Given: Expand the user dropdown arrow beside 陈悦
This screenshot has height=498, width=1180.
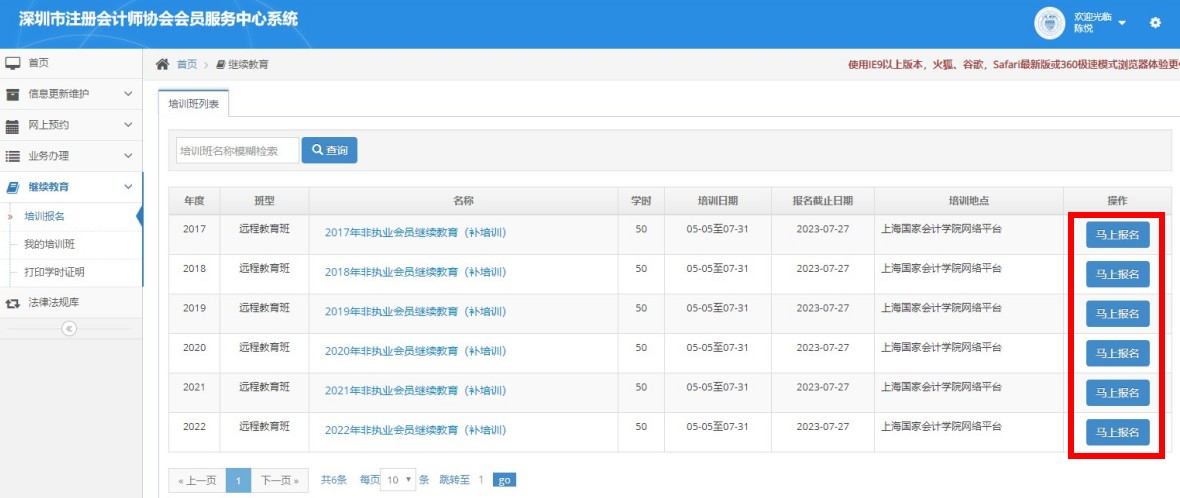Looking at the screenshot, I should point(1122,23).
